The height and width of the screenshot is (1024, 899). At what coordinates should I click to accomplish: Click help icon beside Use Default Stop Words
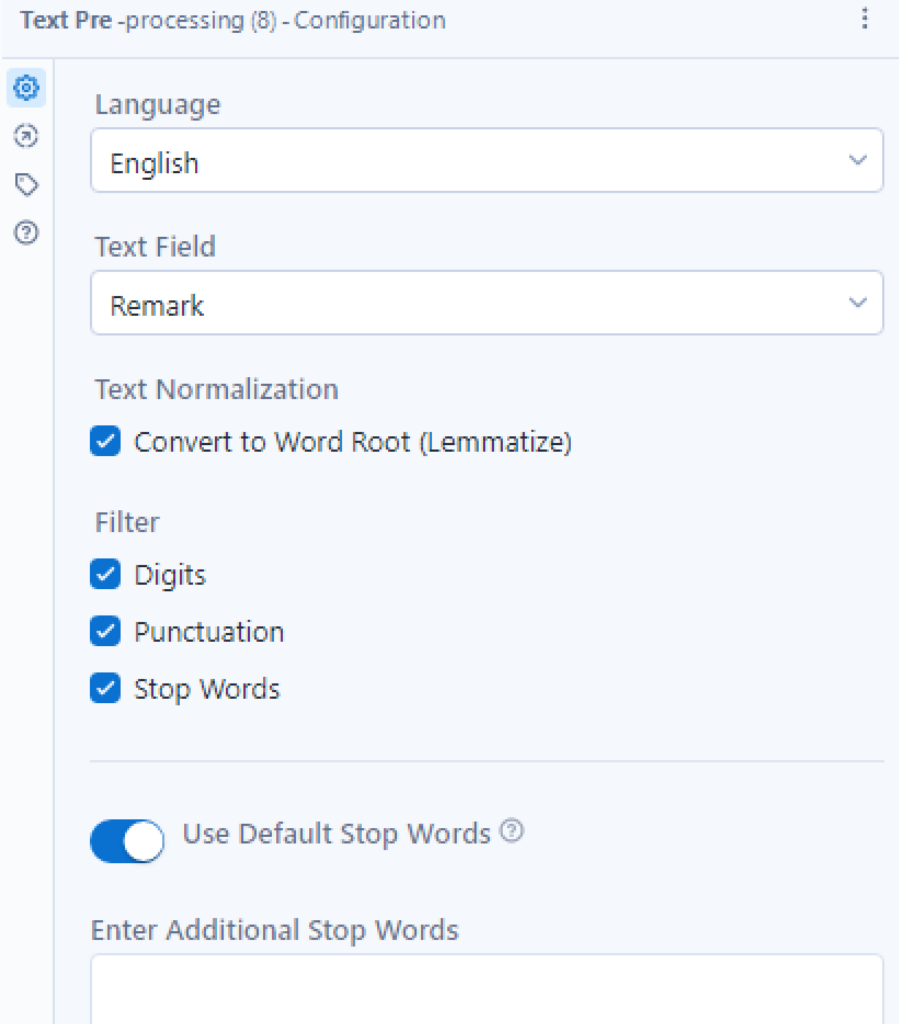512,831
